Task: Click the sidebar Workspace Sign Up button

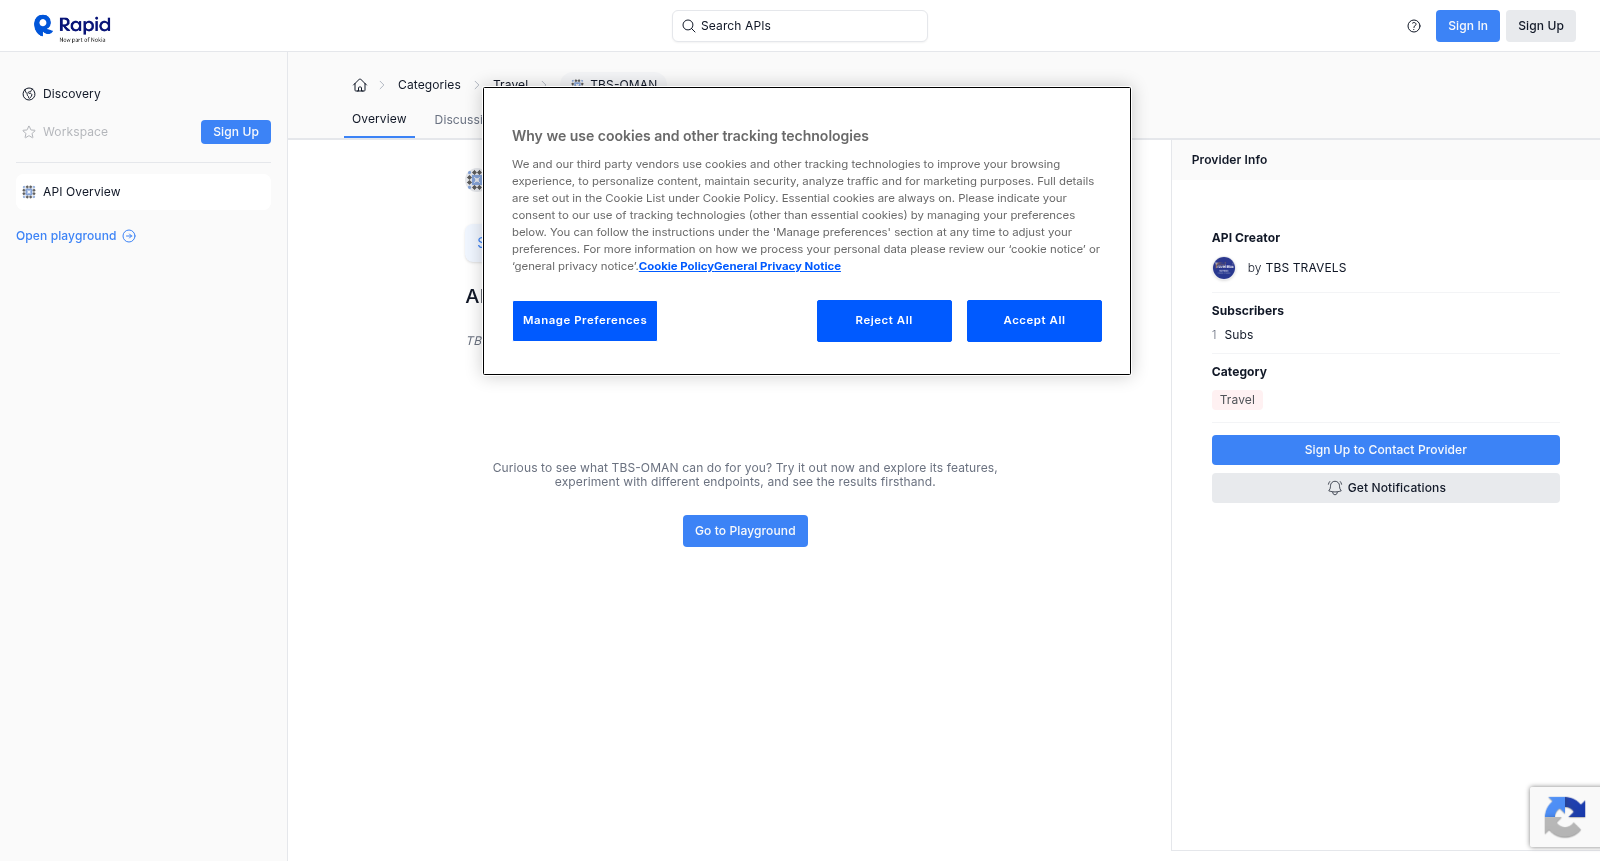Action: coord(236,132)
